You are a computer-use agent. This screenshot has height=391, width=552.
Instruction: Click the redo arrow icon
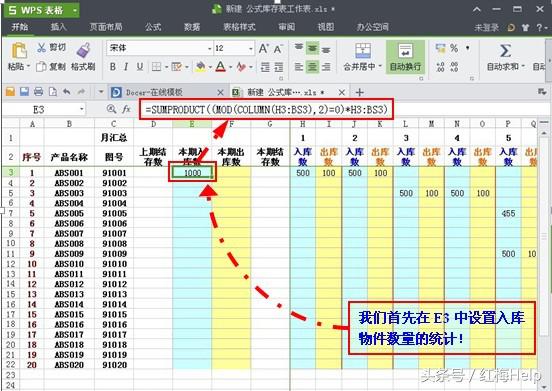click(81, 92)
